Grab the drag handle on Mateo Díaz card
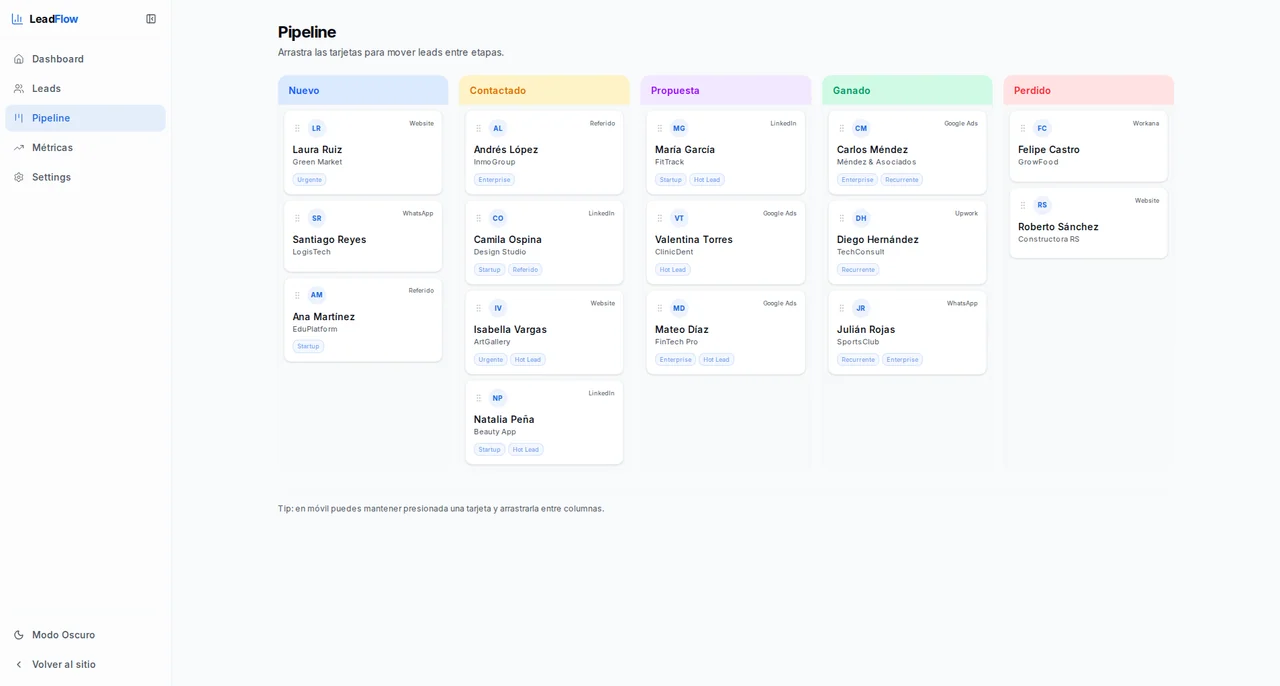The image size is (1280, 686). (x=660, y=308)
